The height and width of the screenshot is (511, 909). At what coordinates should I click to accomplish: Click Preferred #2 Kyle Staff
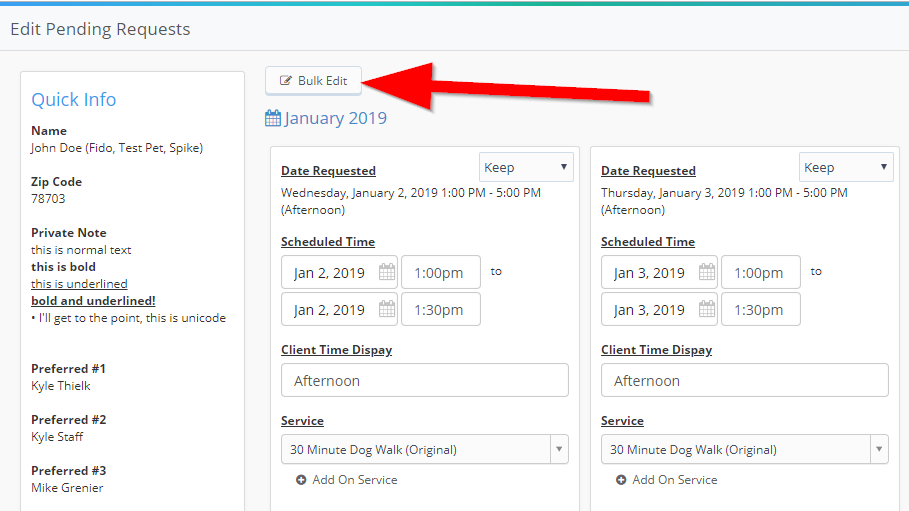[57, 437]
